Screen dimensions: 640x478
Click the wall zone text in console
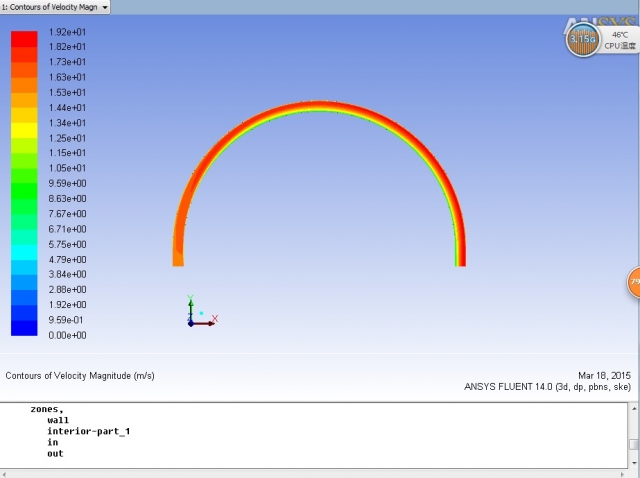pos(58,420)
